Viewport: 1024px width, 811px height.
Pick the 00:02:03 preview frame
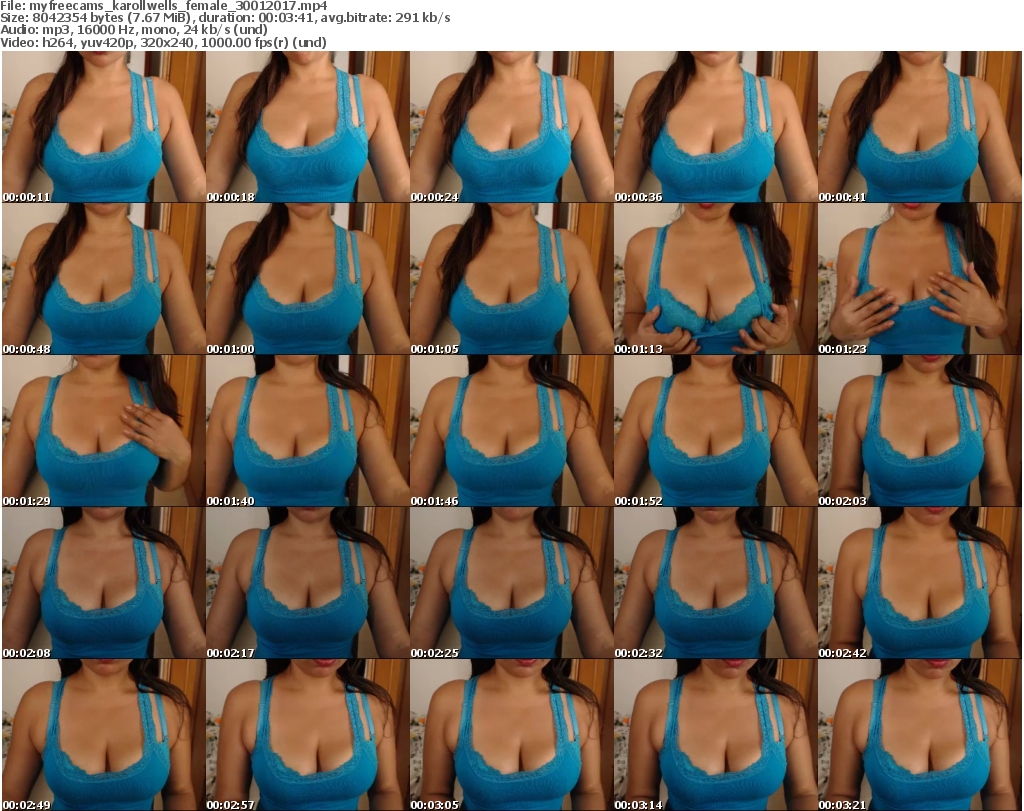pyautogui.click(x=920, y=431)
